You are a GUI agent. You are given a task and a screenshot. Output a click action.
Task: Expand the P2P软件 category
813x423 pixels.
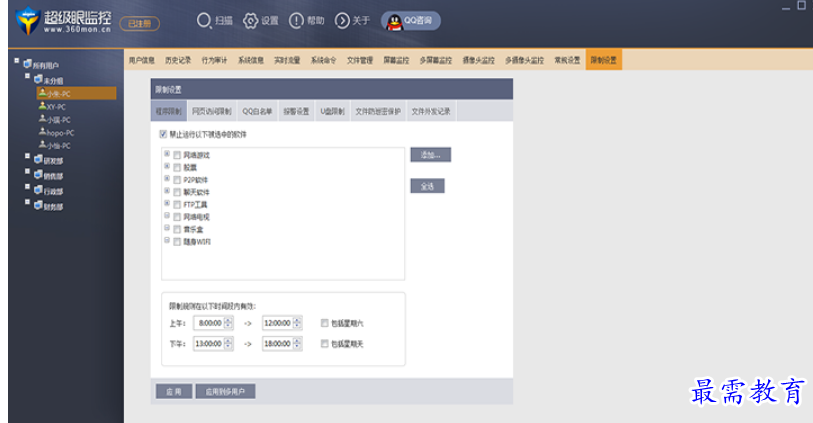tap(167, 178)
